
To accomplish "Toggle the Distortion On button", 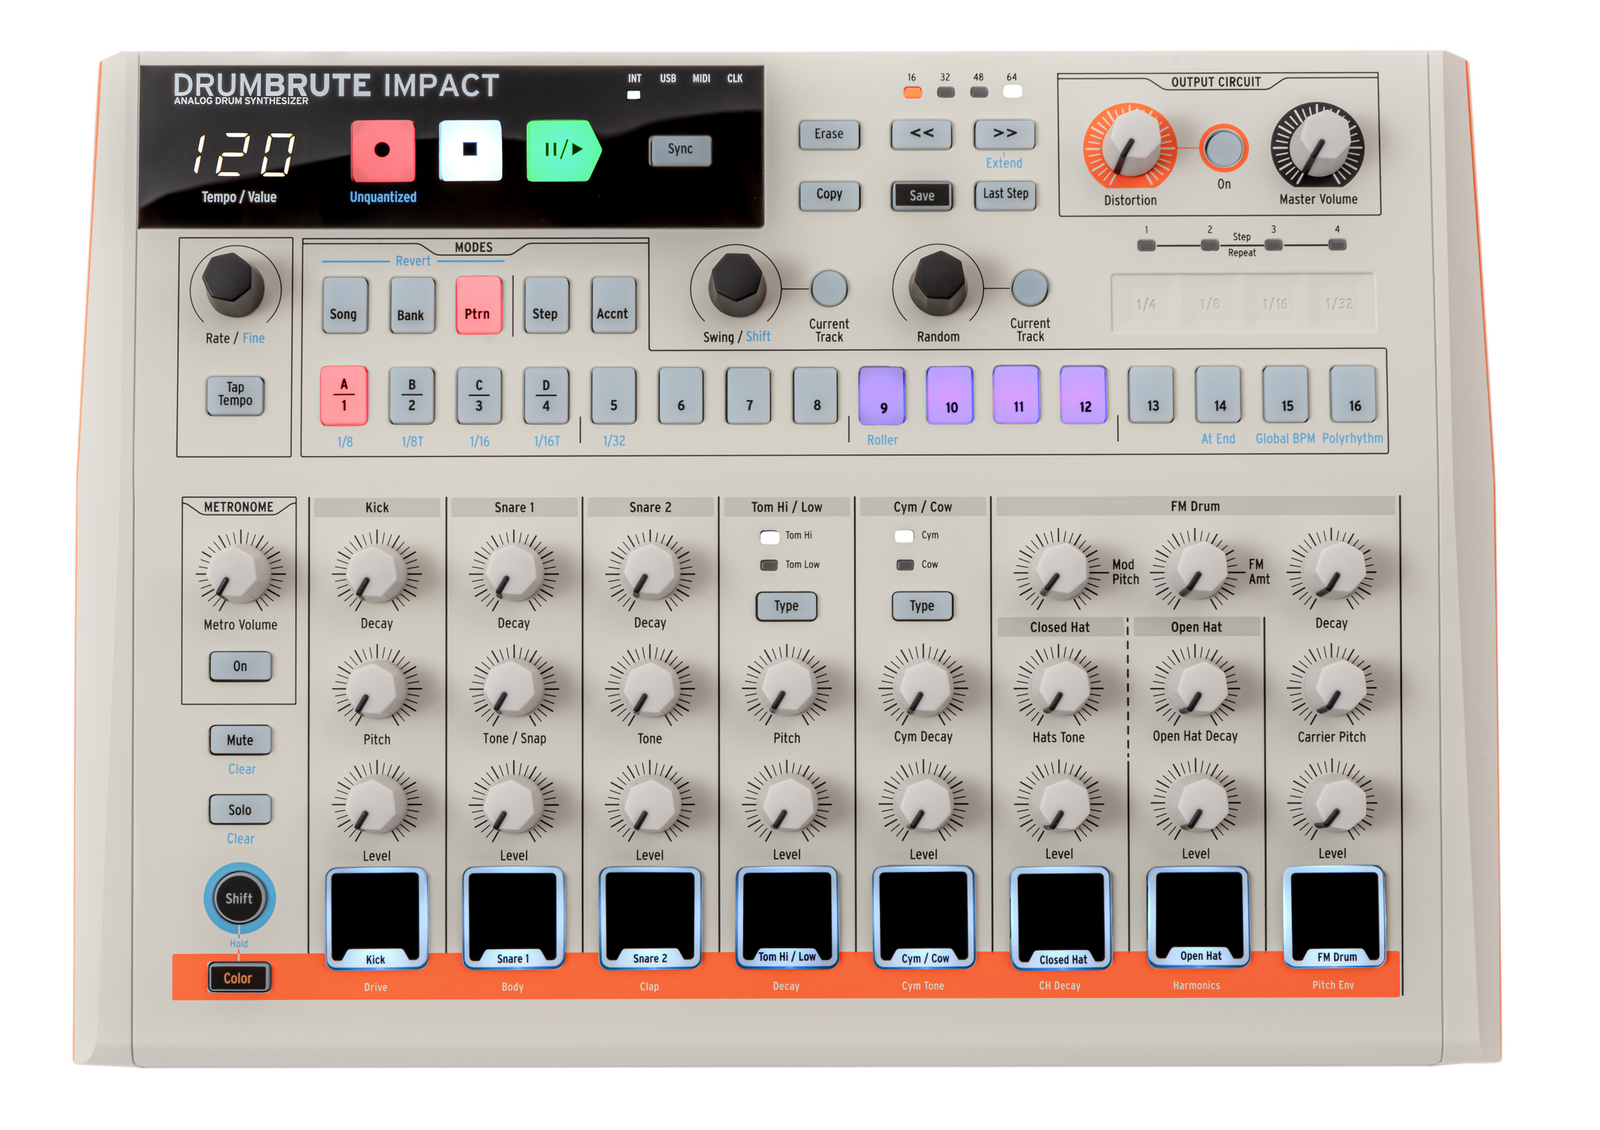I will click(x=1223, y=149).
